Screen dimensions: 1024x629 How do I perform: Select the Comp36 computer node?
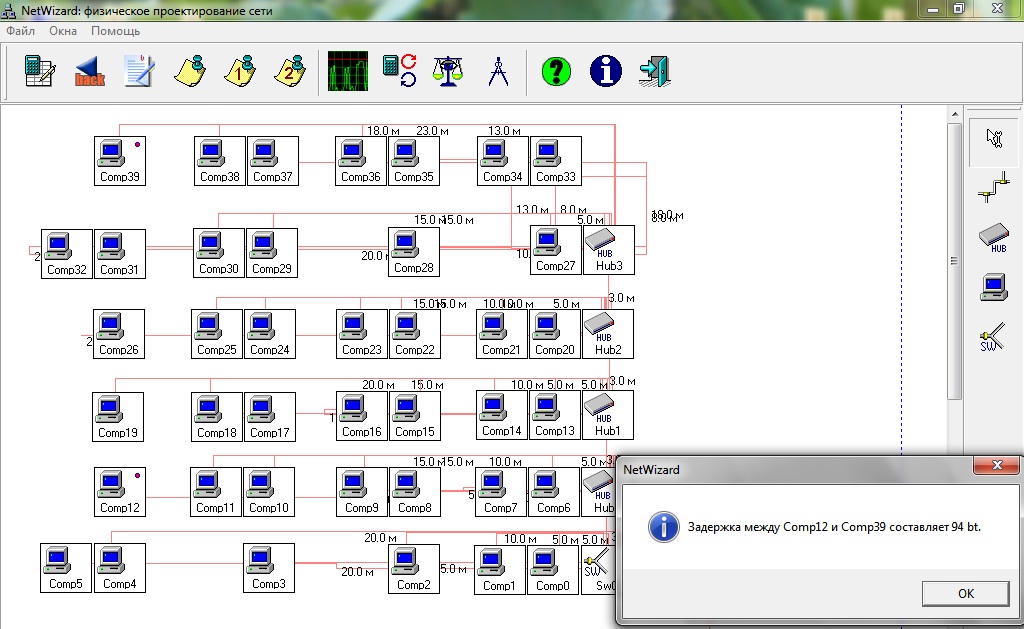click(360, 161)
